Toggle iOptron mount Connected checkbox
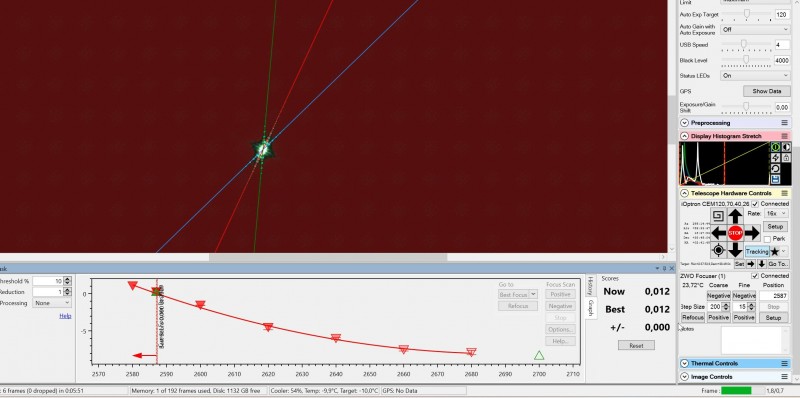This screenshot has height=398, width=800. (755, 204)
